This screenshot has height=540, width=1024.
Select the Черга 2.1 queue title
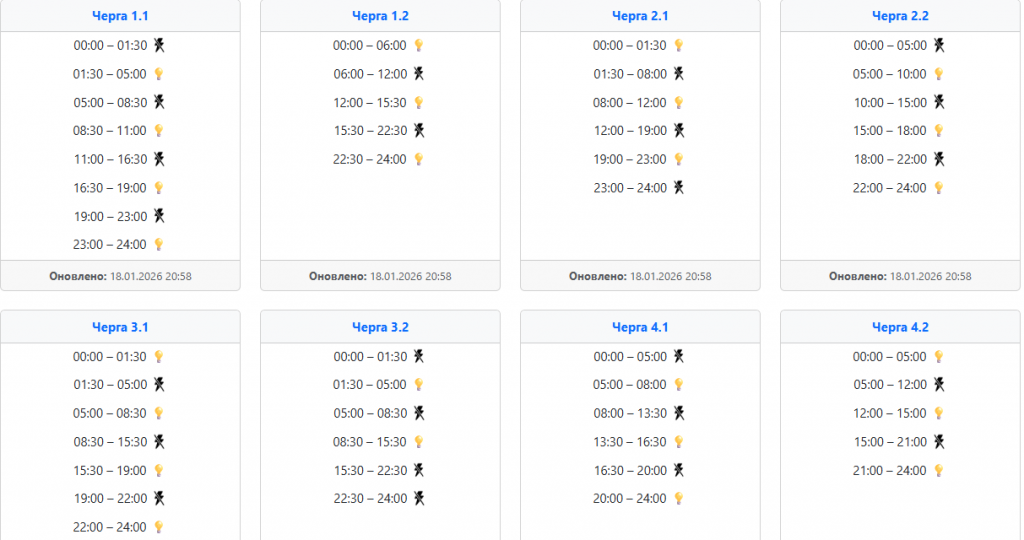tap(640, 16)
